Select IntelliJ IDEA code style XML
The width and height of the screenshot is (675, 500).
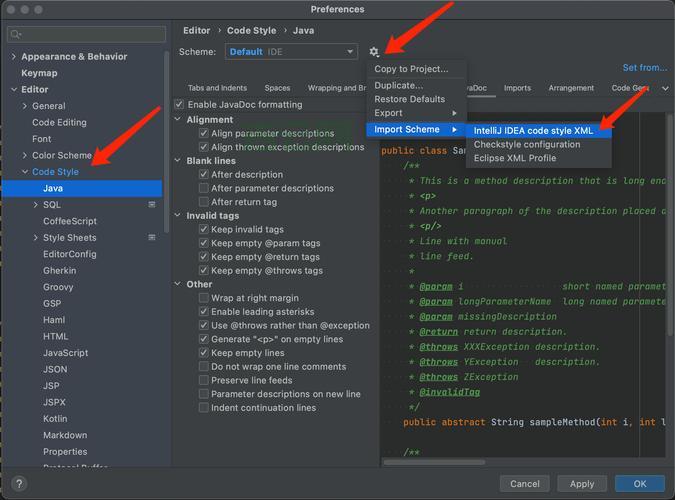533,130
